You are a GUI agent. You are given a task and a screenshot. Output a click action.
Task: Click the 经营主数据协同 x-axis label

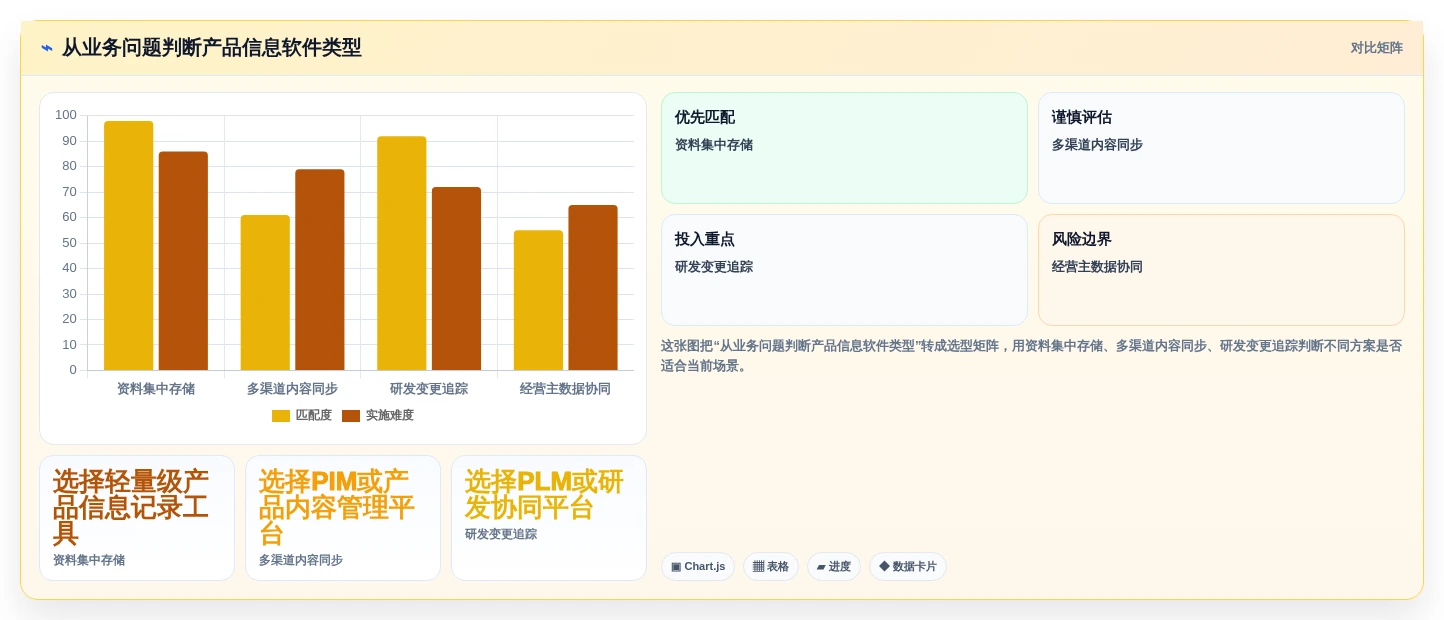click(x=565, y=389)
